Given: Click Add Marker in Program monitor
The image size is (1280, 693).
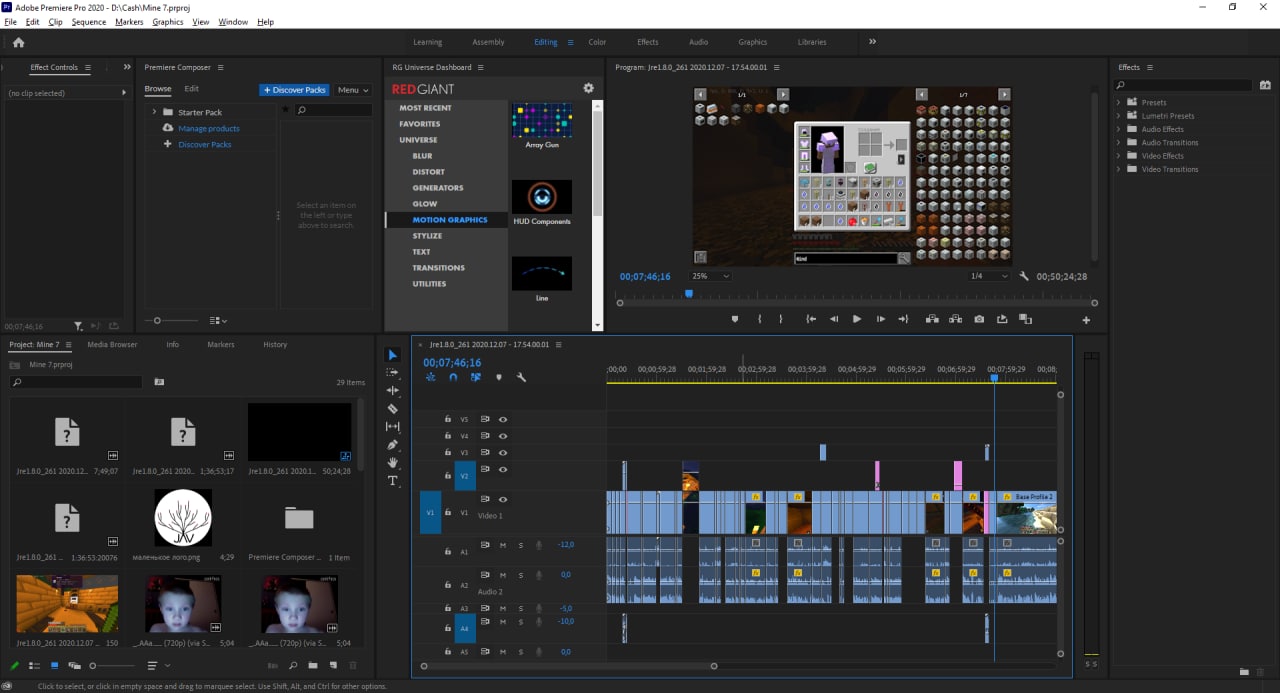Looking at the screenshot, I should (735, 319).
